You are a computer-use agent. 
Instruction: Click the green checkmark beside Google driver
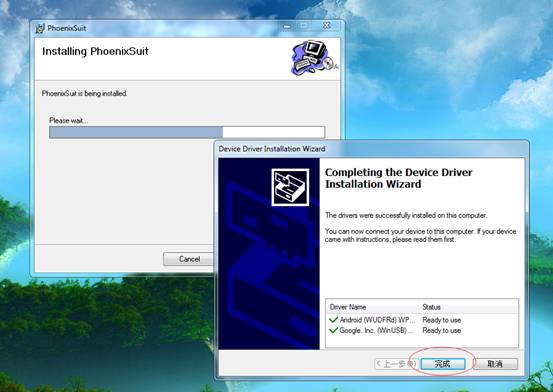coord(333,331)
